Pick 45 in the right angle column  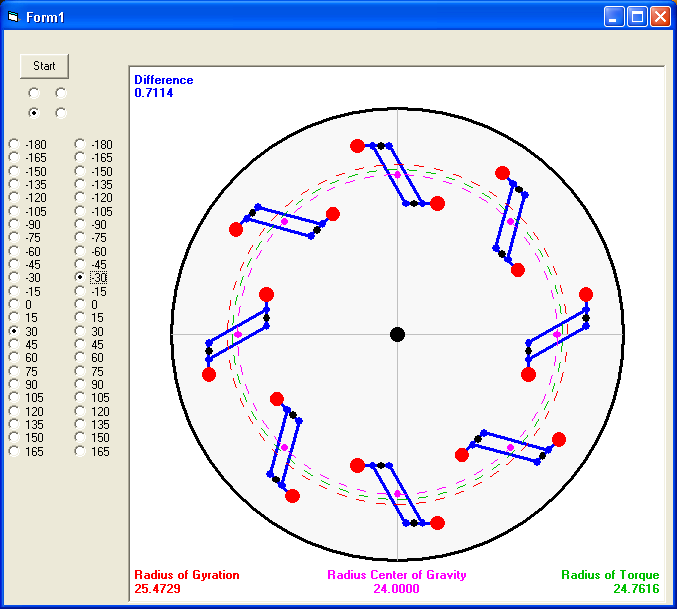pos(89,344)
